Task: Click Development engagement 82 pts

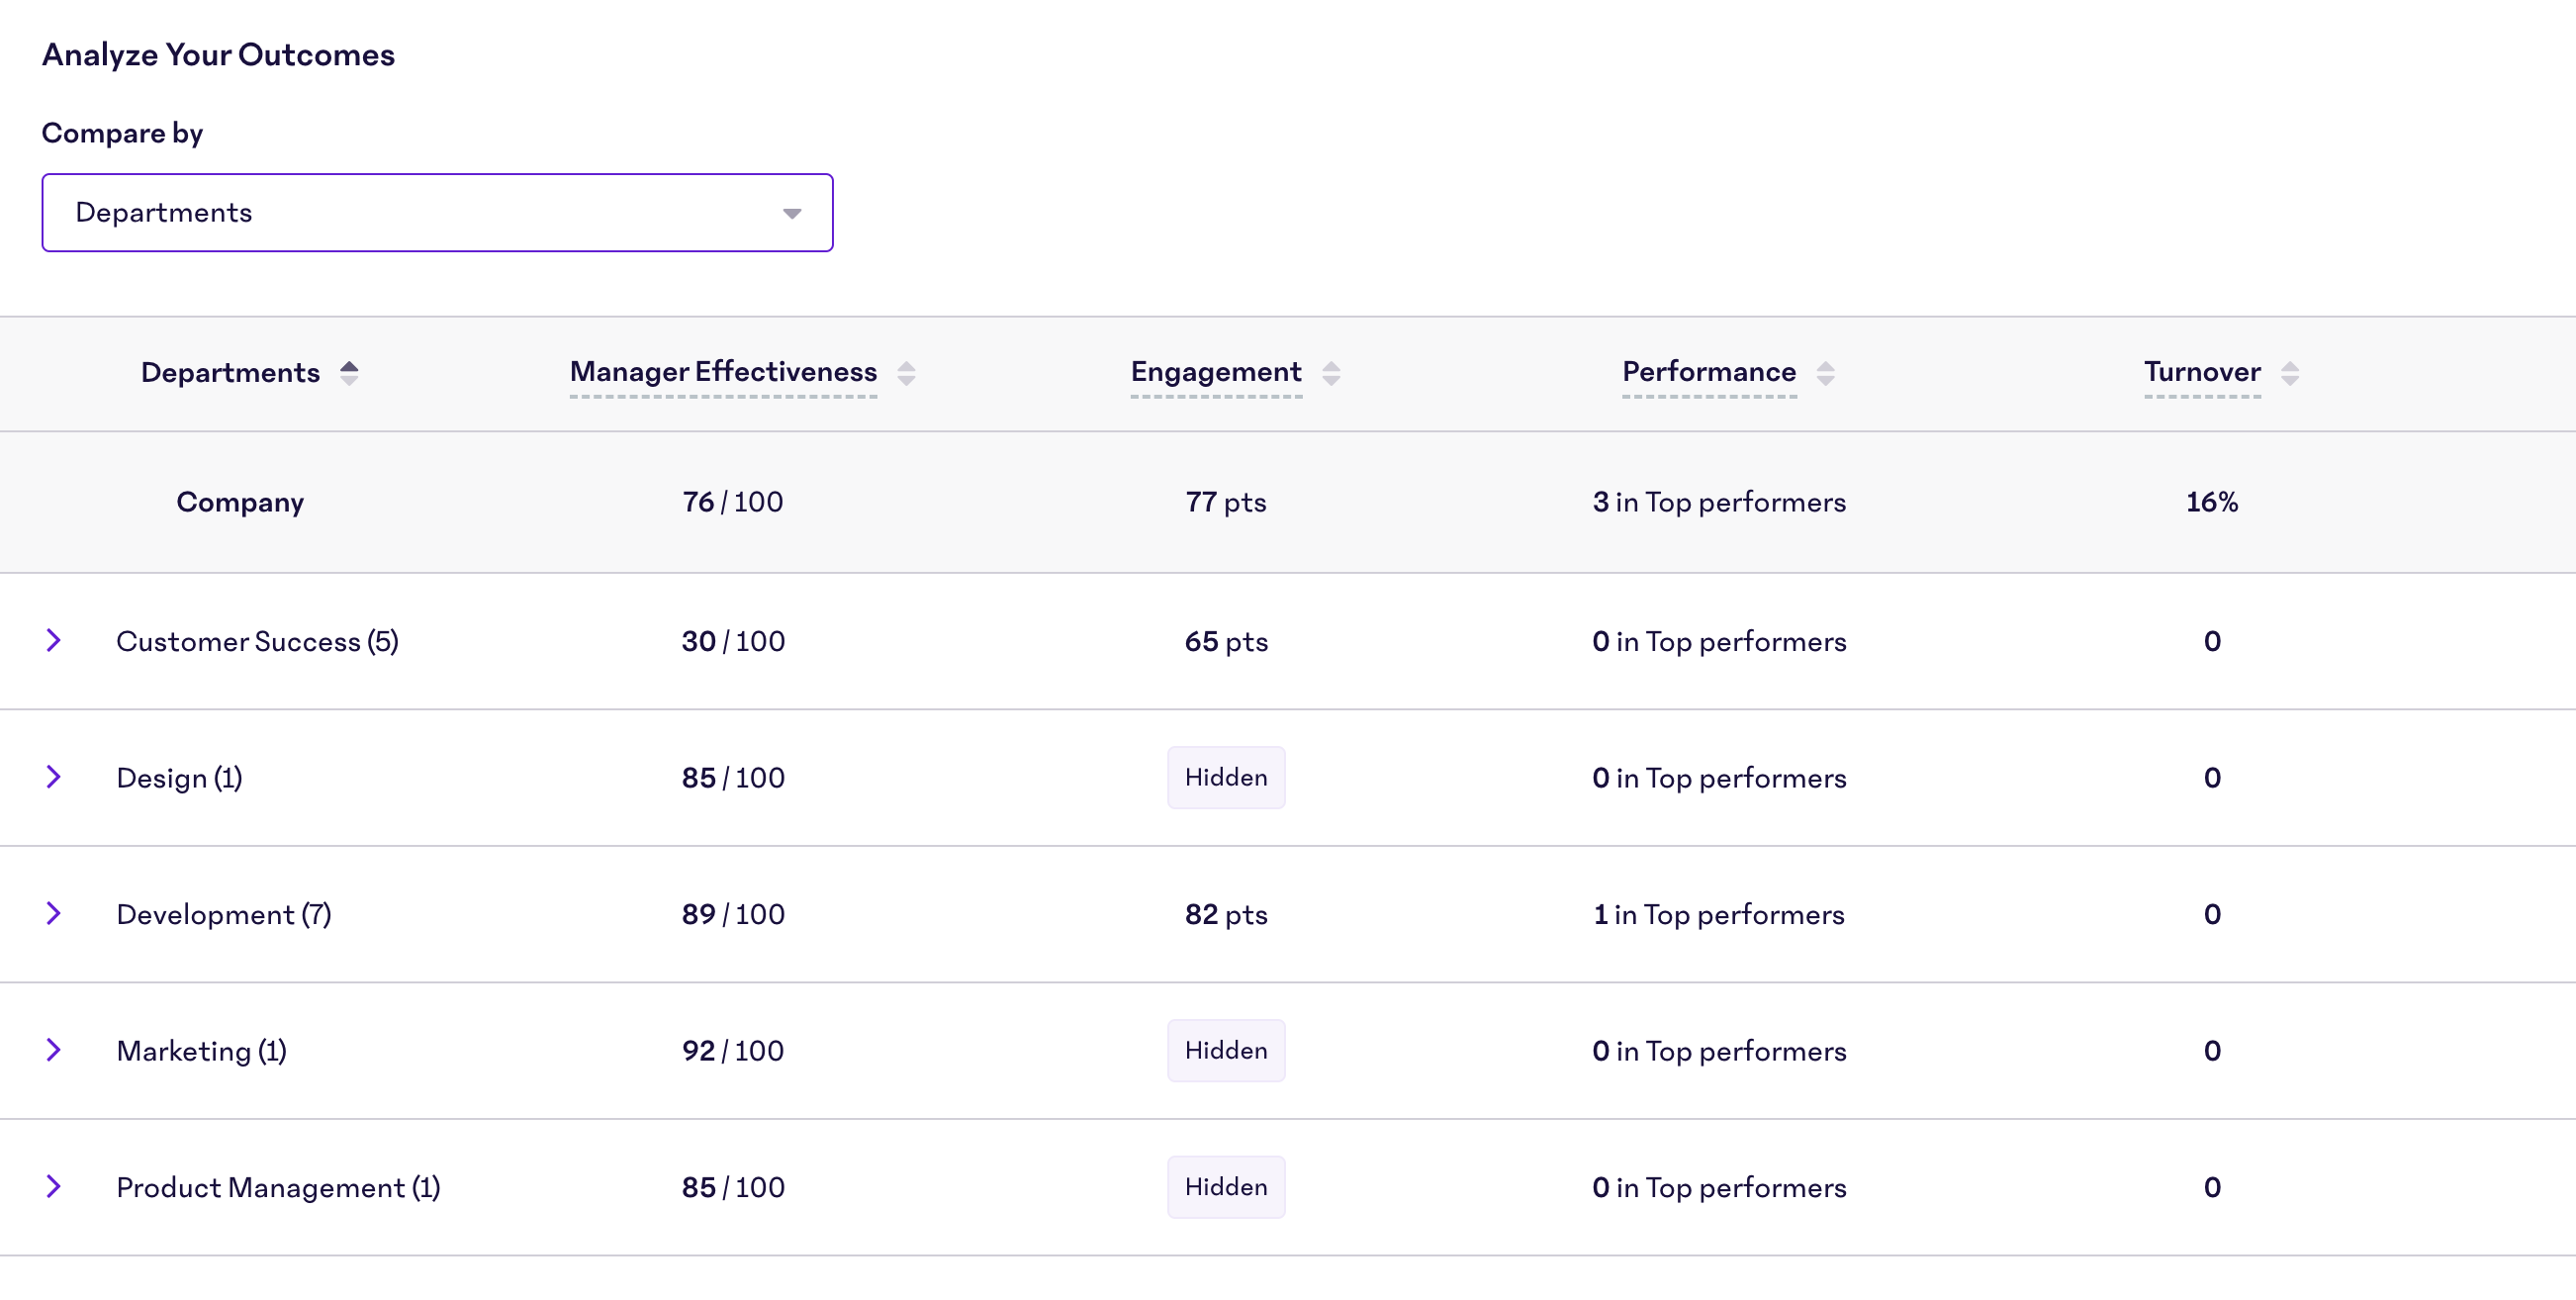Action: [x=1226, y=914]
